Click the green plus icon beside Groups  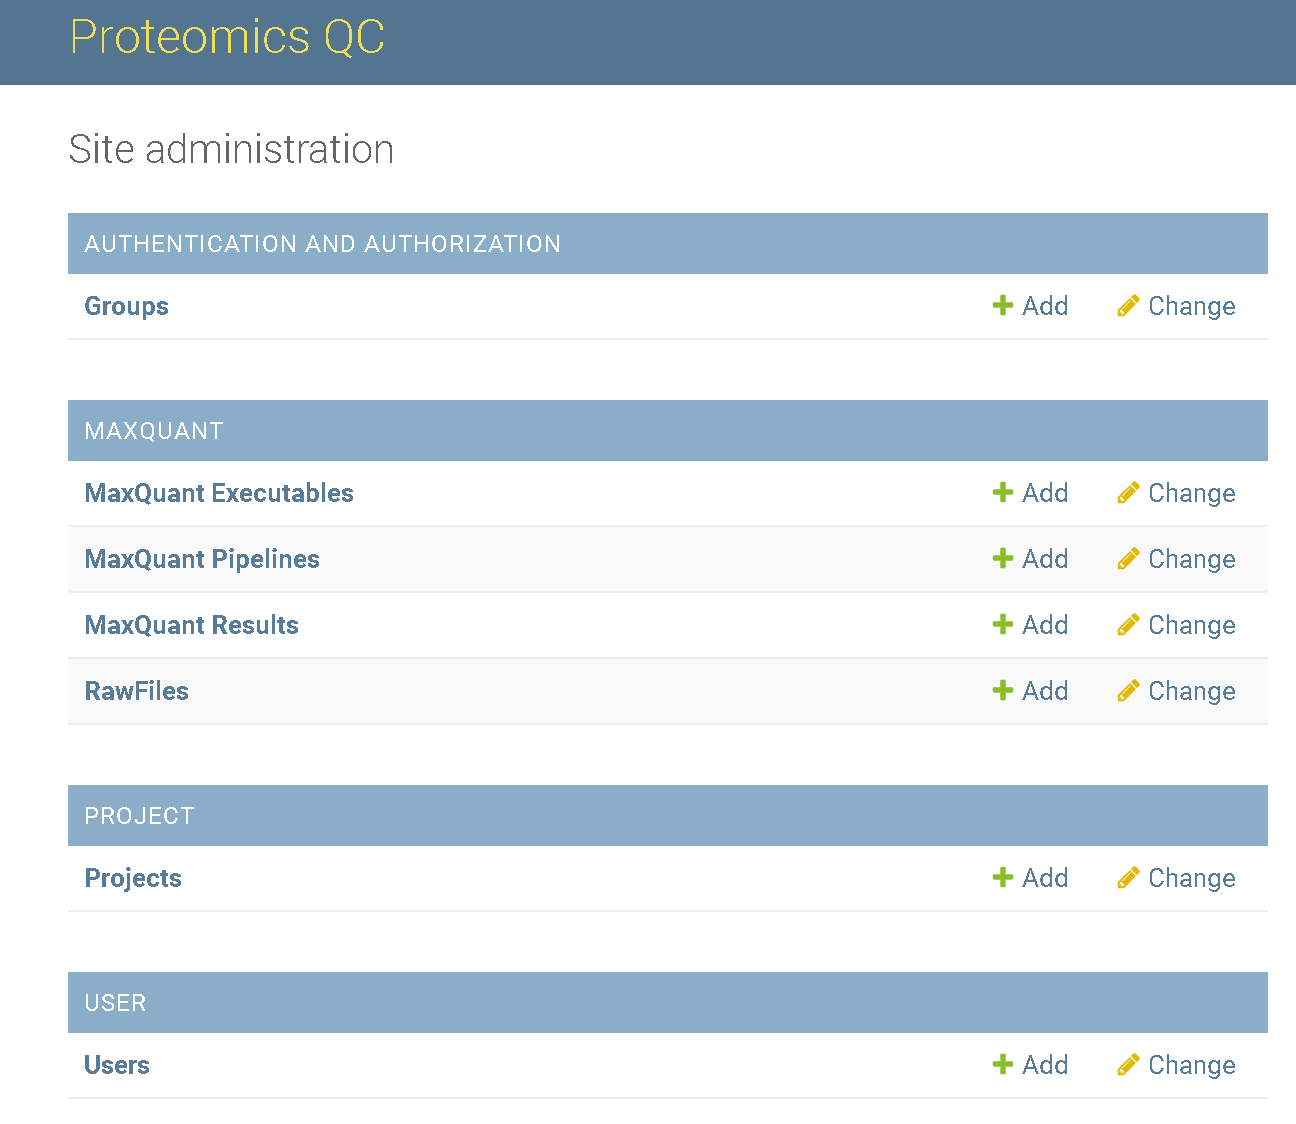(1003, 306)
